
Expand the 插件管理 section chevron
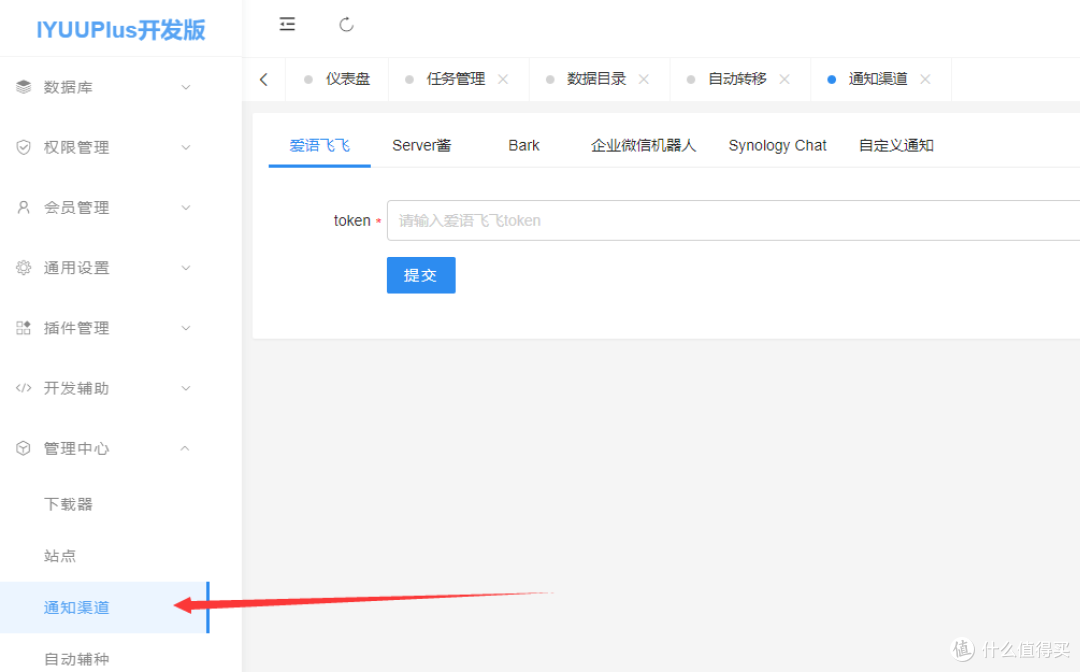185,327
